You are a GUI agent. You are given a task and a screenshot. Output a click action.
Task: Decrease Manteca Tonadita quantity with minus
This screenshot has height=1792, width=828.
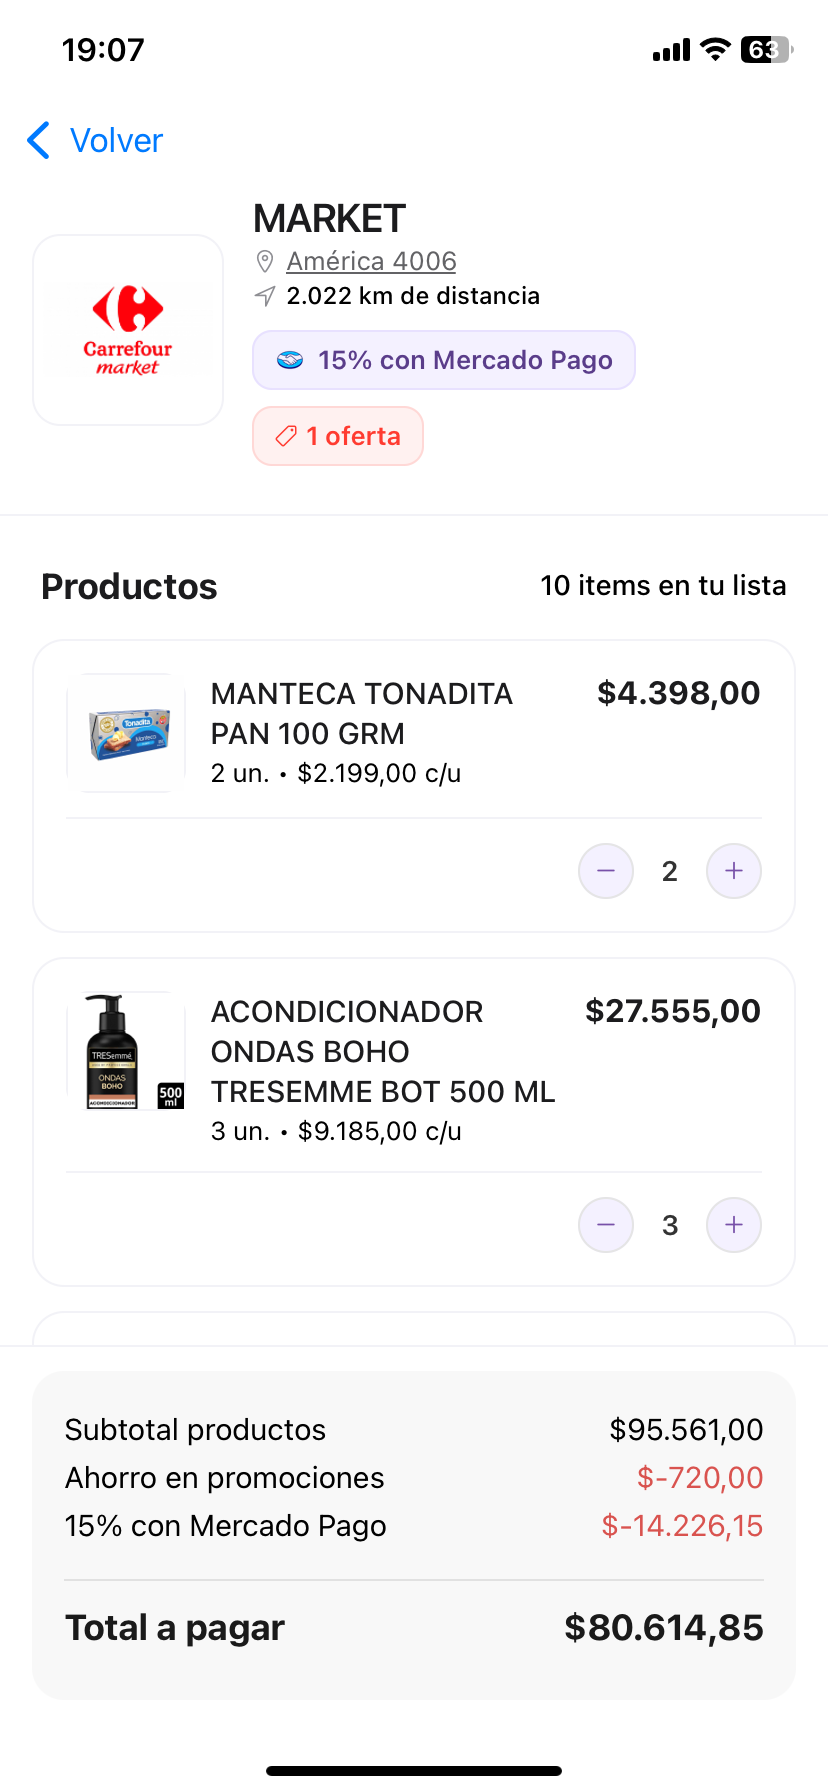(x=606, y=871)
